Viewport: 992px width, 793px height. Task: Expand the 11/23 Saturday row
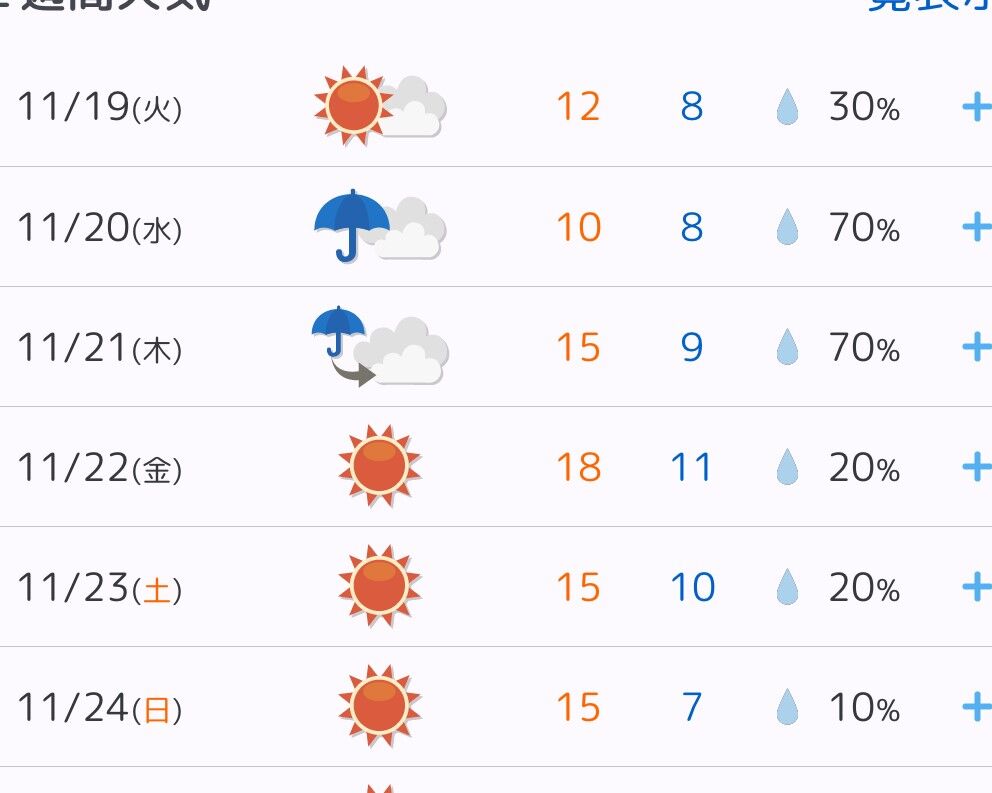tap(975, 587)
